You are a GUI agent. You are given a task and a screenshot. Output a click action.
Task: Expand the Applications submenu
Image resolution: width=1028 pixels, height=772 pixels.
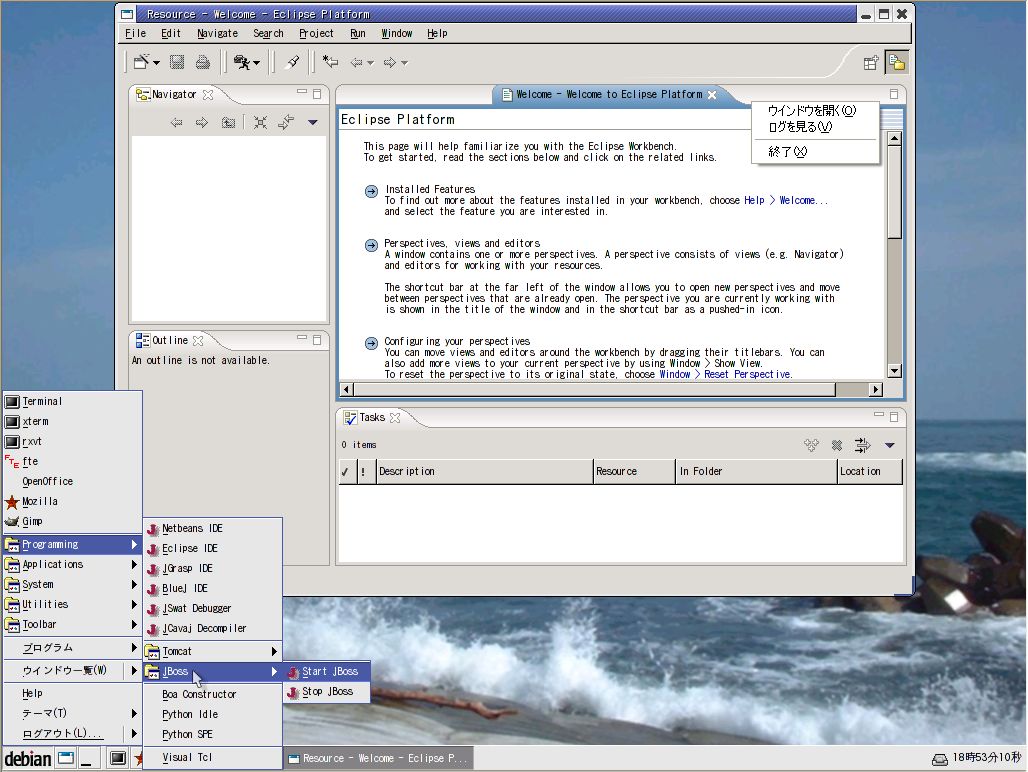click(x=73, y=565)
